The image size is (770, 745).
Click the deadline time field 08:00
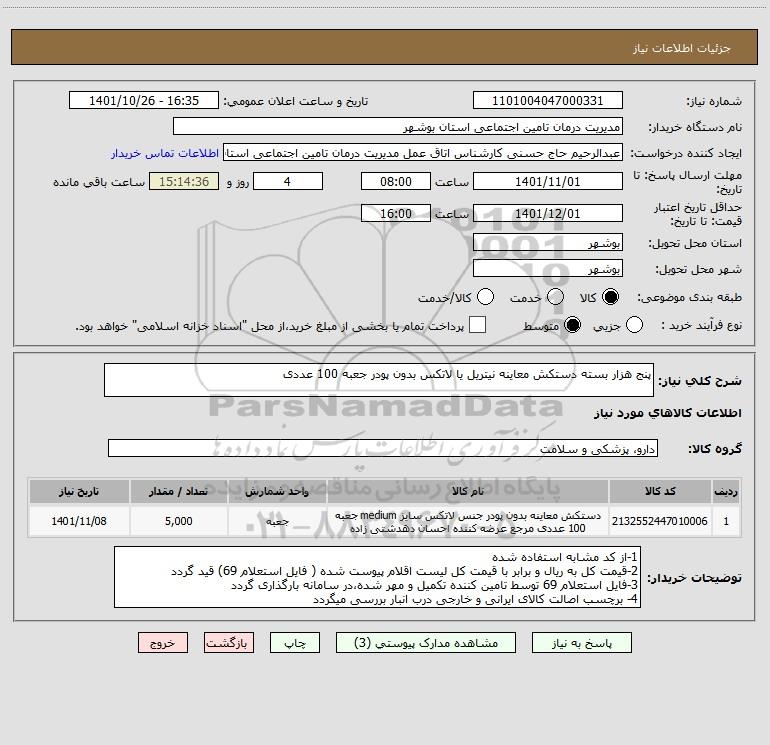pyautogui.click(x=396, y=182)
